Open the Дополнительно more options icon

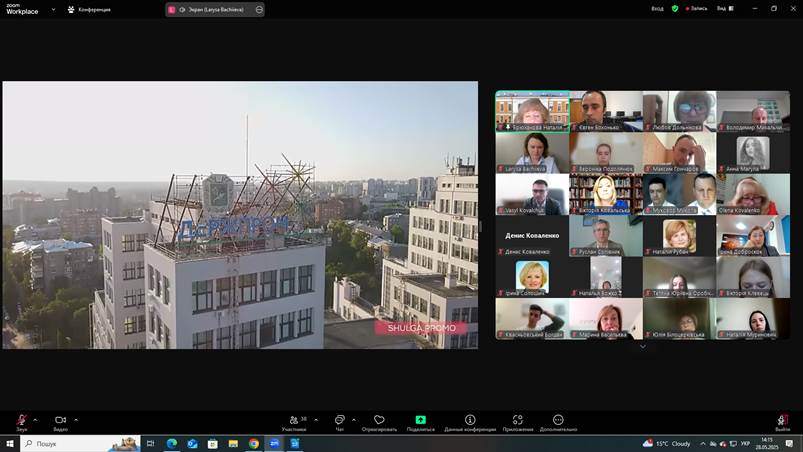pos(558,420)
